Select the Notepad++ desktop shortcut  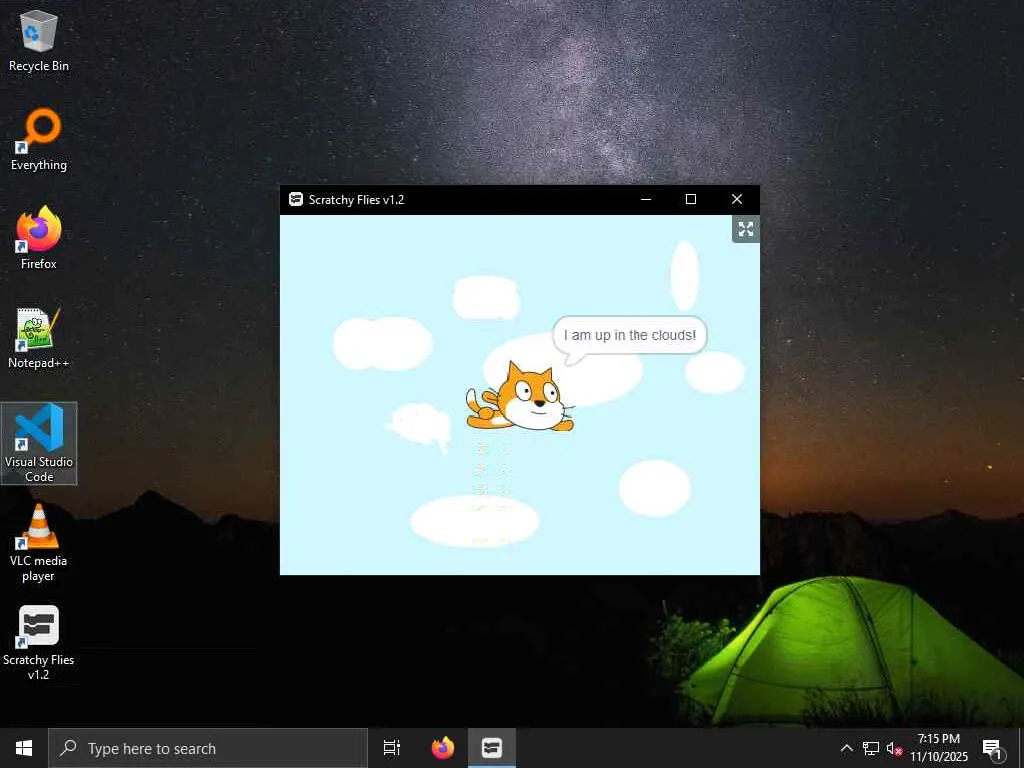(x=39, y=338)
